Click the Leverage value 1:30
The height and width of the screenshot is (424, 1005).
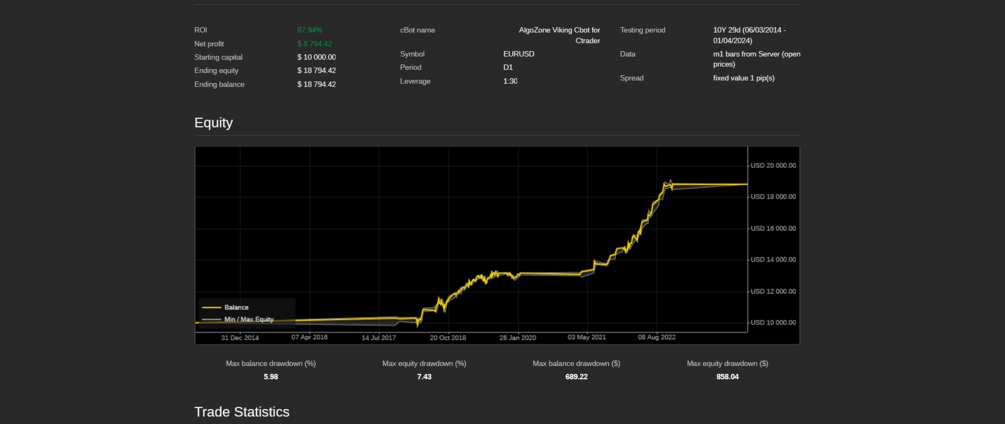coord(511,81)
